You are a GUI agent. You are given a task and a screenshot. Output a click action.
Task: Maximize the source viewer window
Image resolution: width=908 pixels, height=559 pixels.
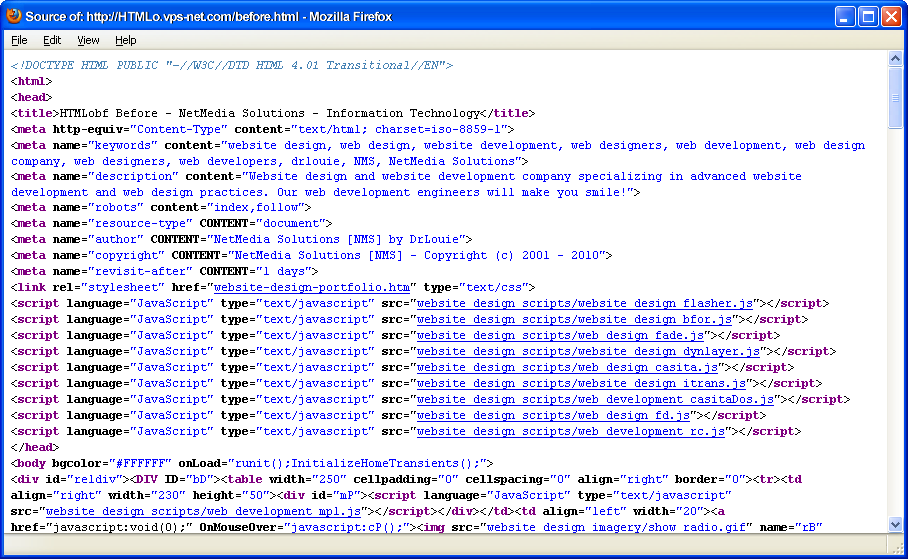(x=867, y=16)
